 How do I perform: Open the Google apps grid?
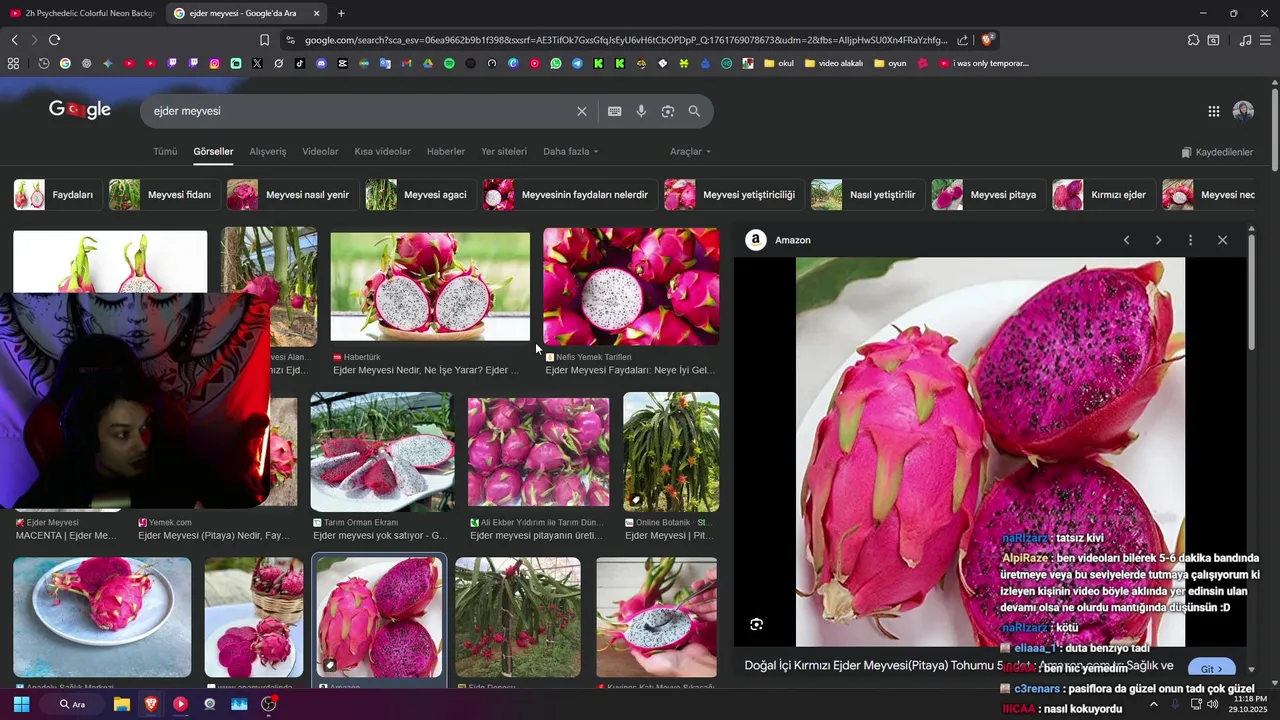(1213, 111)
